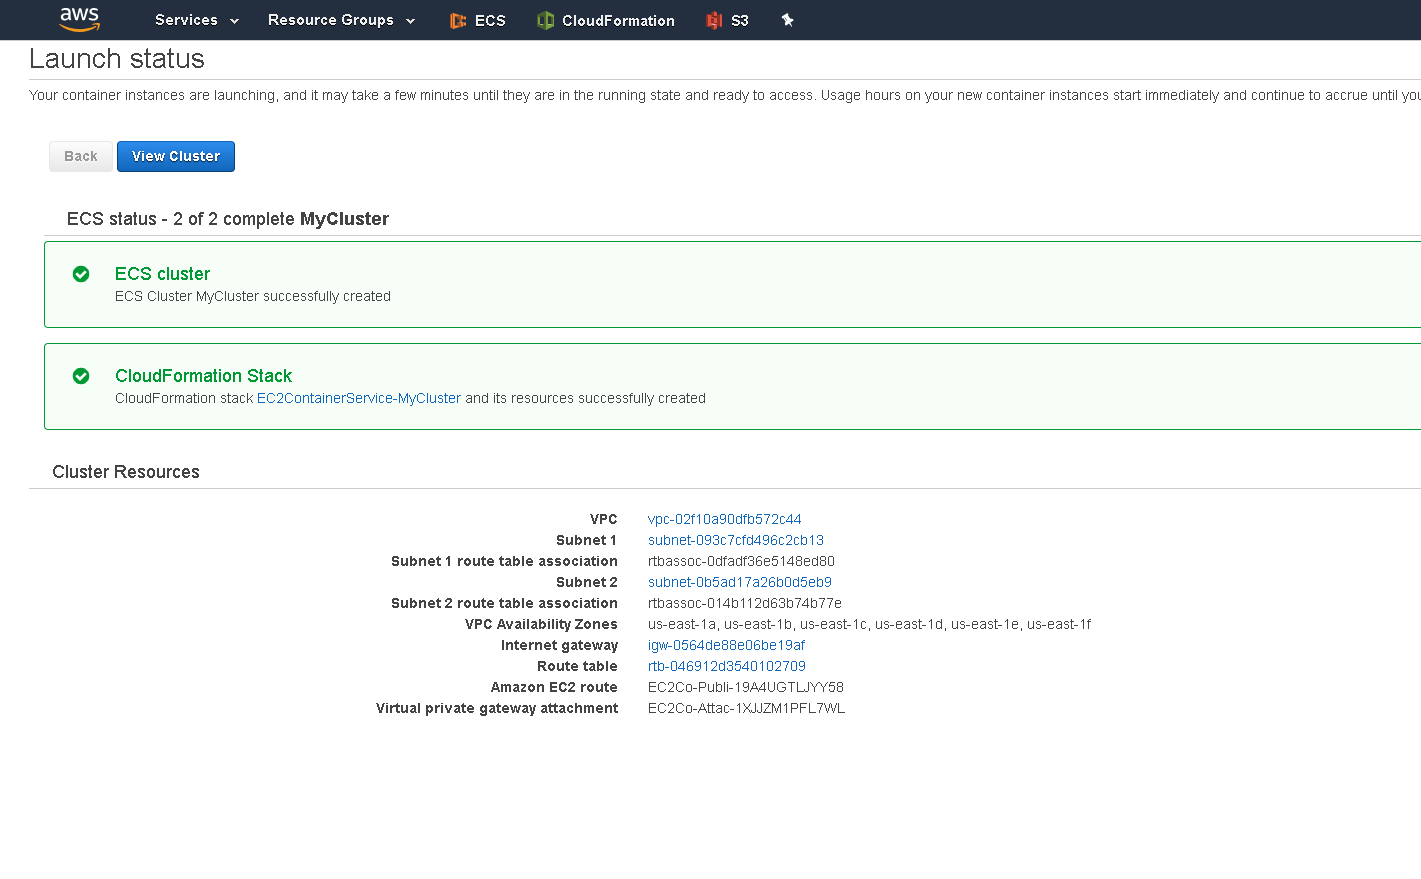Click the Internet gateway label
The width and height of the screenshot is (1421, 879).
pyautogui.click(x=559, y=645)
